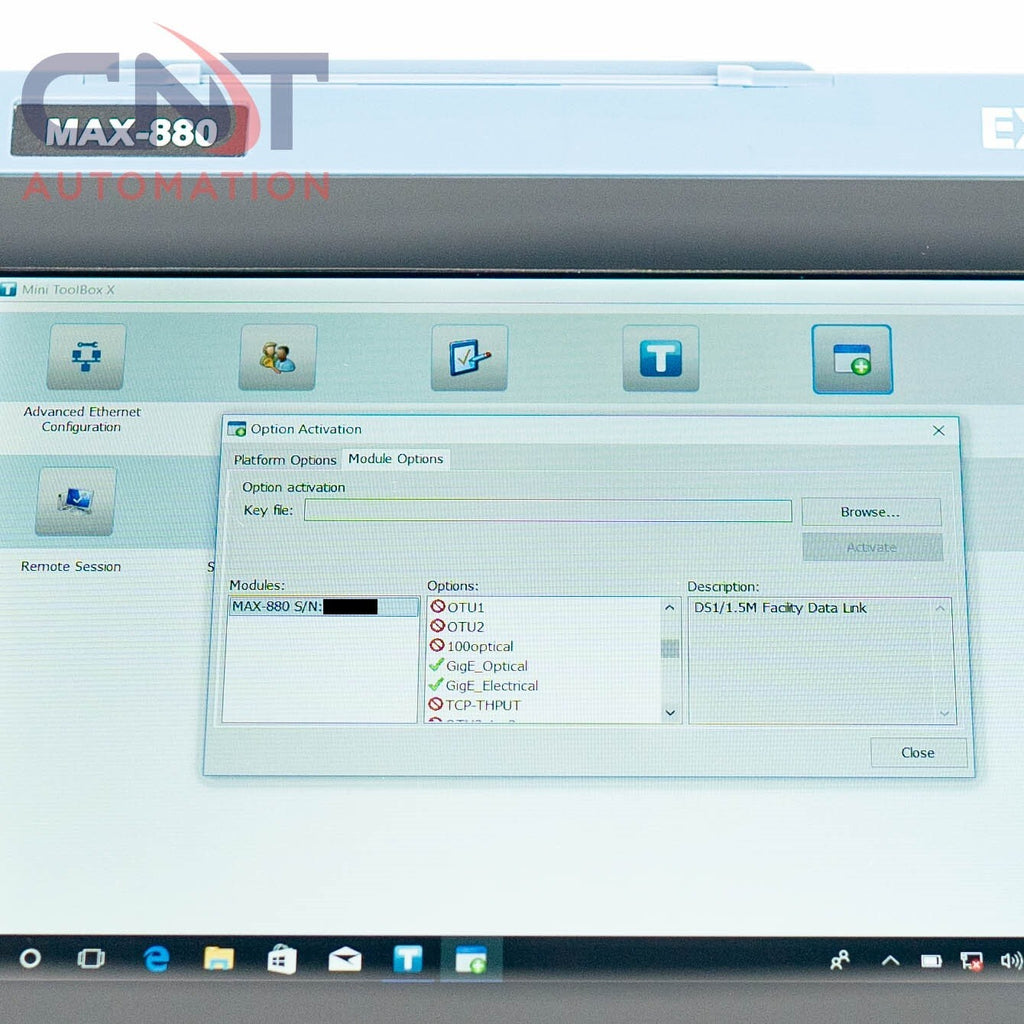Click the Key file input field

point(547,512)
